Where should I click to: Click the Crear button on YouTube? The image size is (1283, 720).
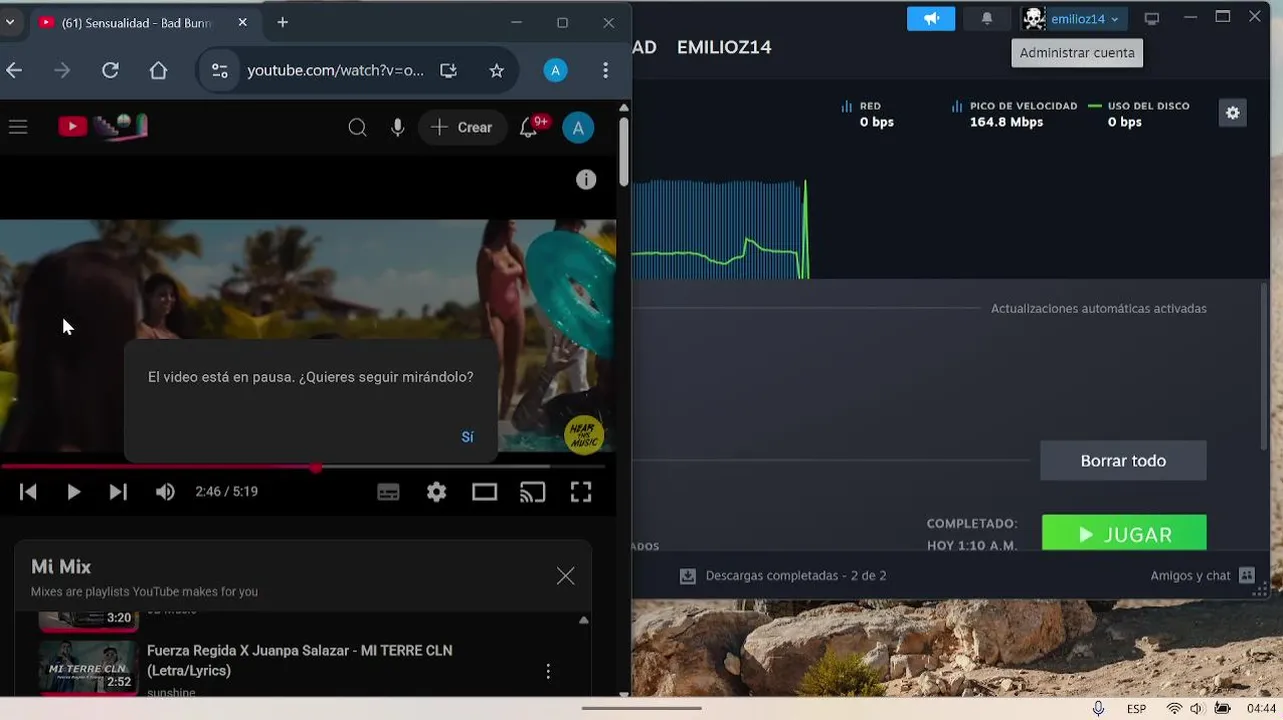(x=462, y=127)
